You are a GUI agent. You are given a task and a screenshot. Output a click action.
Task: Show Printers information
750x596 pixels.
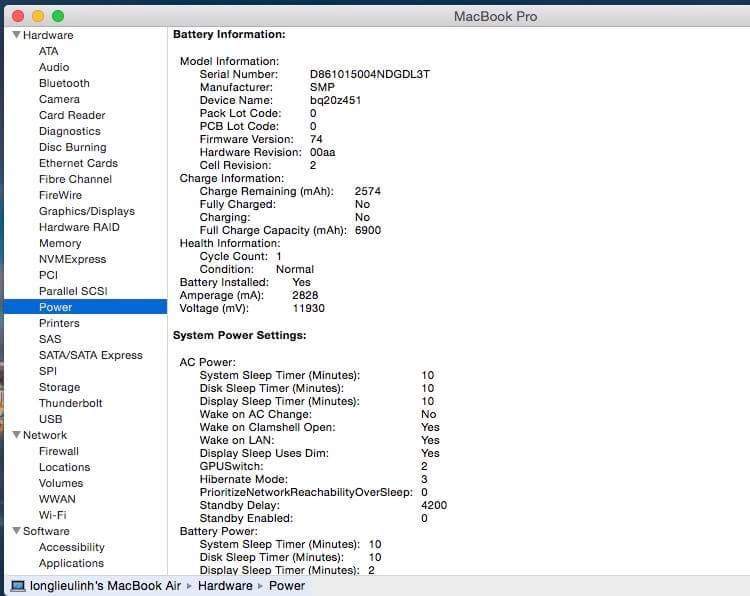[x=59, y=323]
